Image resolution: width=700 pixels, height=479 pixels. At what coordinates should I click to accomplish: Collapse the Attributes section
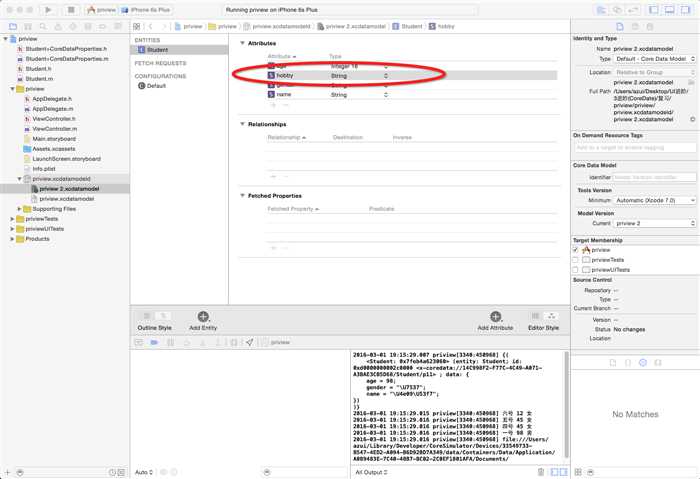242,43
